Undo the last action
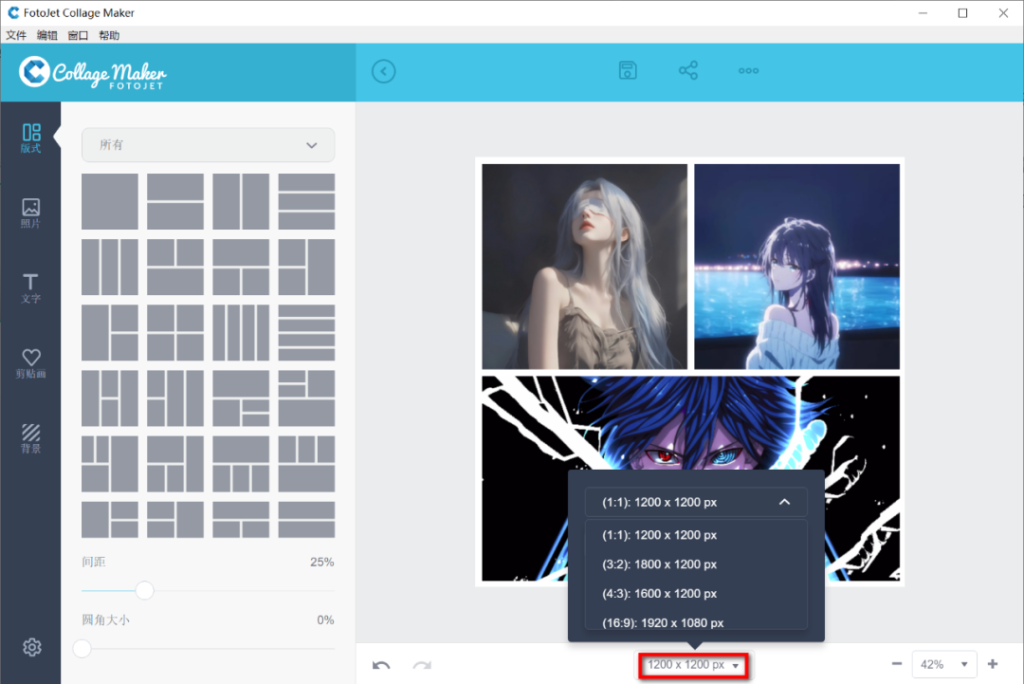The width and height of the screenshot is (1024, 684). coord(381,665)
